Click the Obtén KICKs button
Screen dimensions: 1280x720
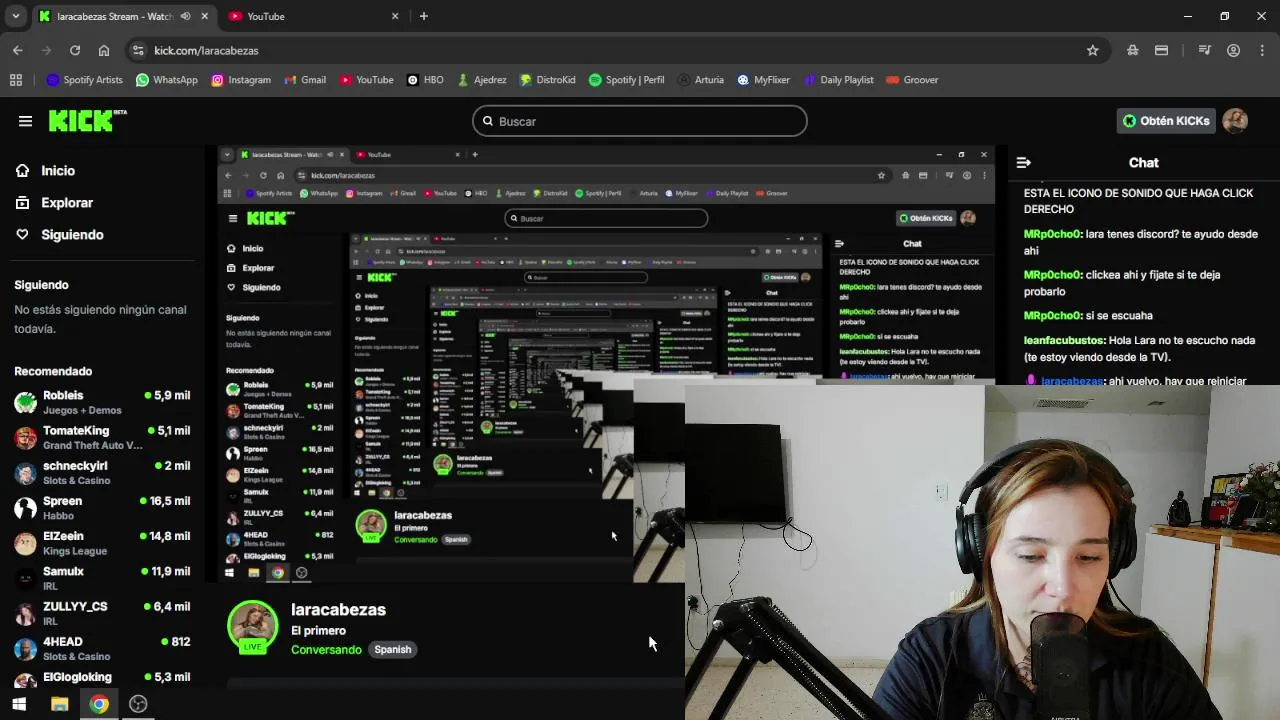point(1166,121)
